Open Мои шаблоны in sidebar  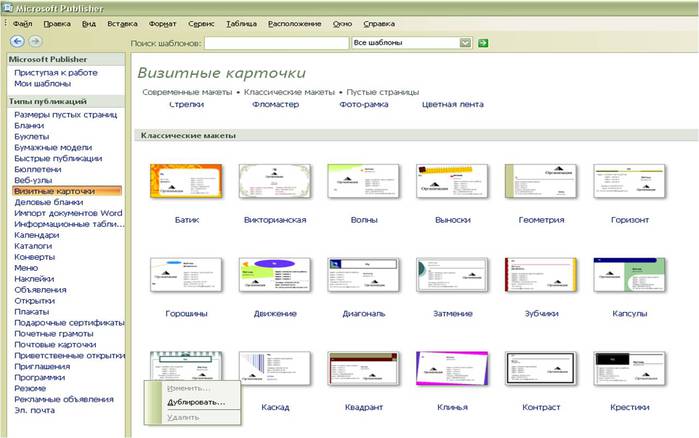pyautogui.click(x=42, y=84)
